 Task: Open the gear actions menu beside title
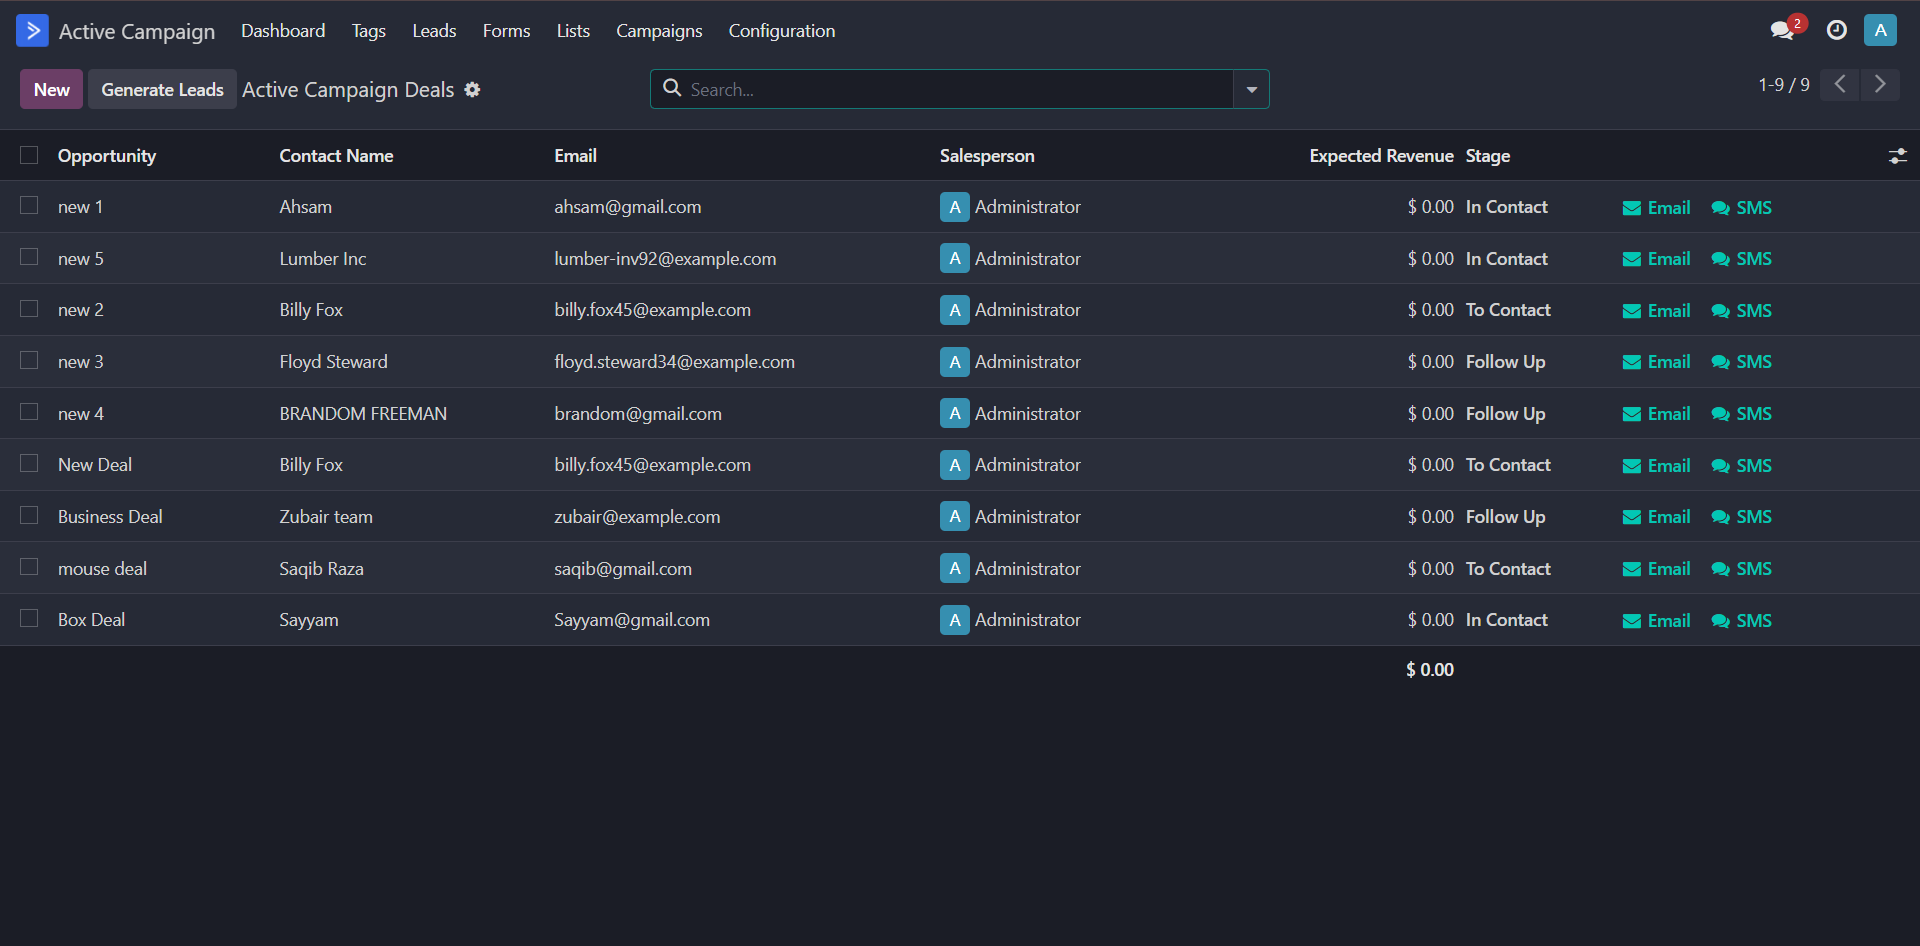tap(473, 90)
